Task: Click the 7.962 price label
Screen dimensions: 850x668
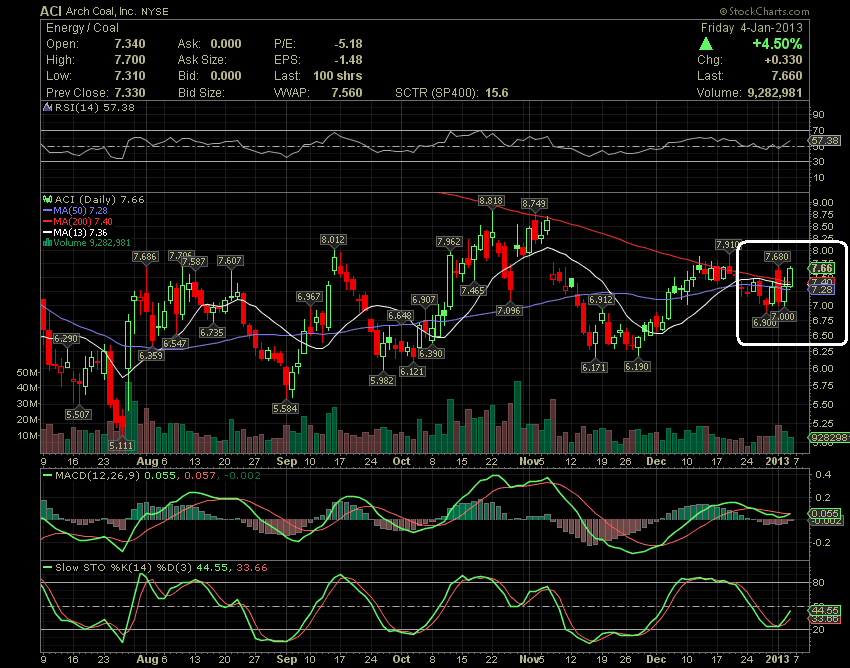Action: coord(449,242)
